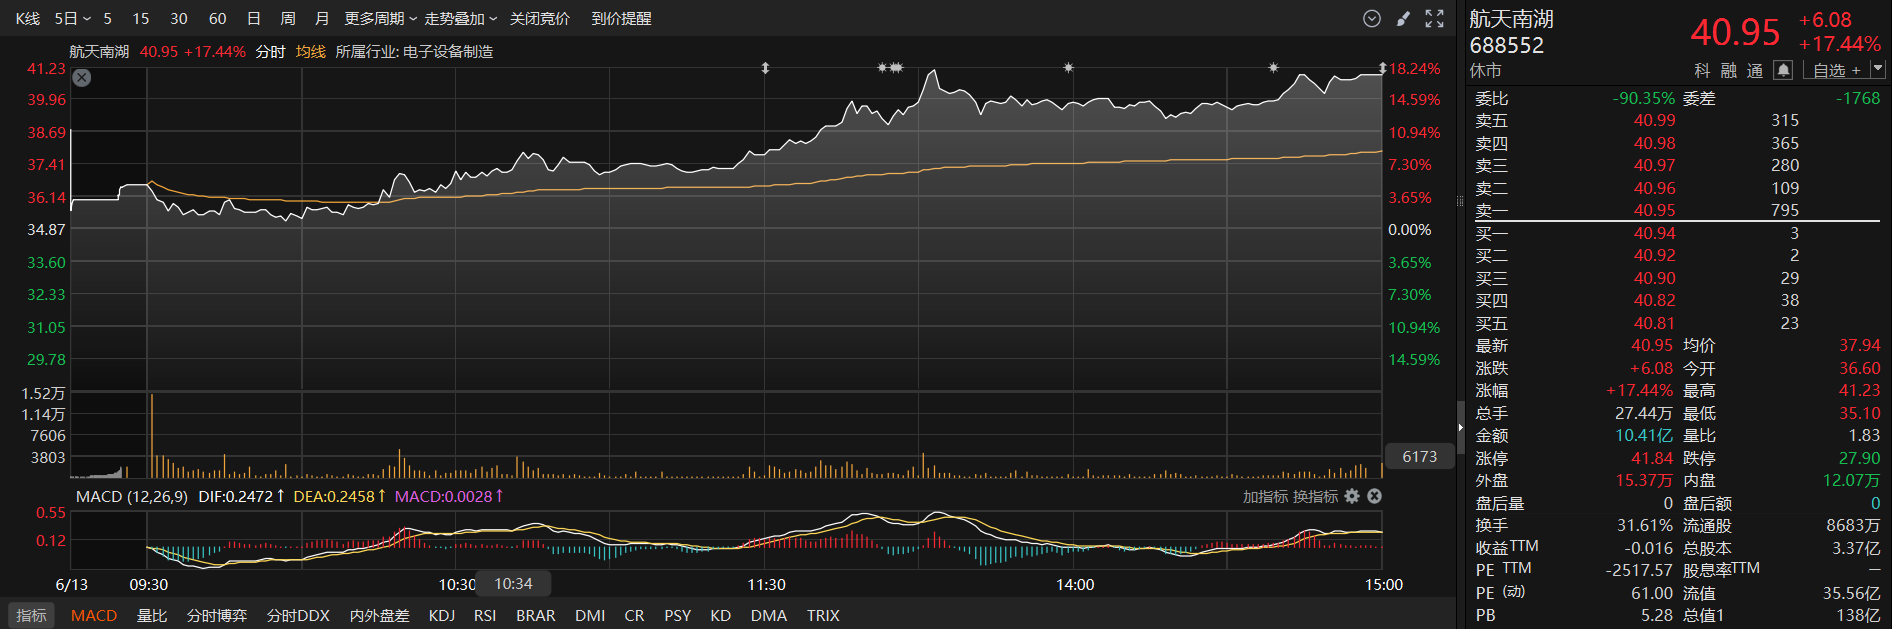Select BRAR indicator tab
This screenshot has height=629, width=1892.
(536, 616)
